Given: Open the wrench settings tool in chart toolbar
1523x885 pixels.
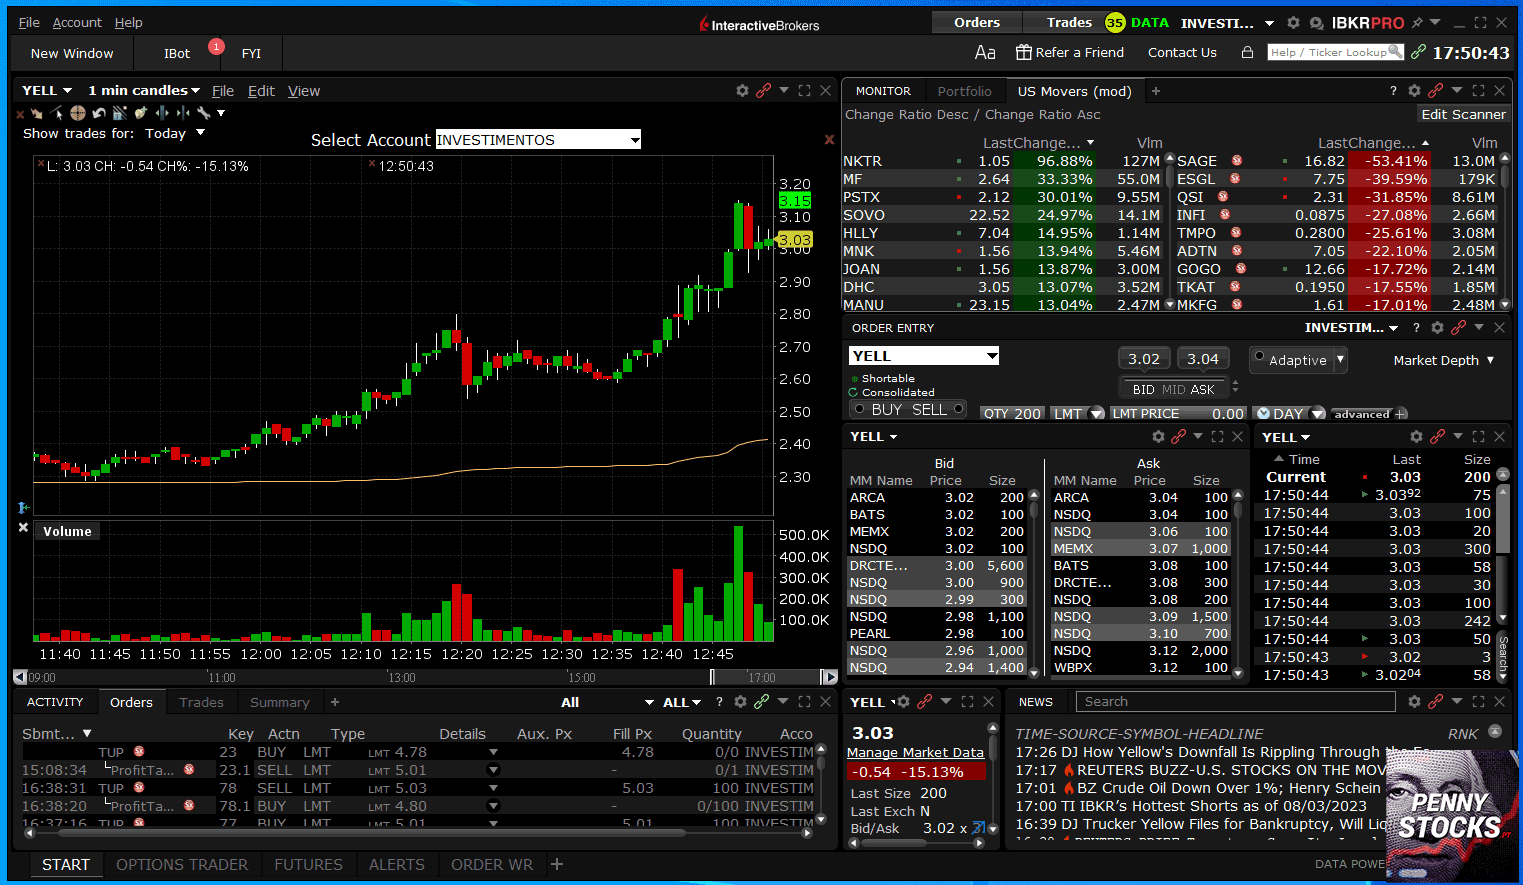Looking at the screenshot, I should 204,113.
